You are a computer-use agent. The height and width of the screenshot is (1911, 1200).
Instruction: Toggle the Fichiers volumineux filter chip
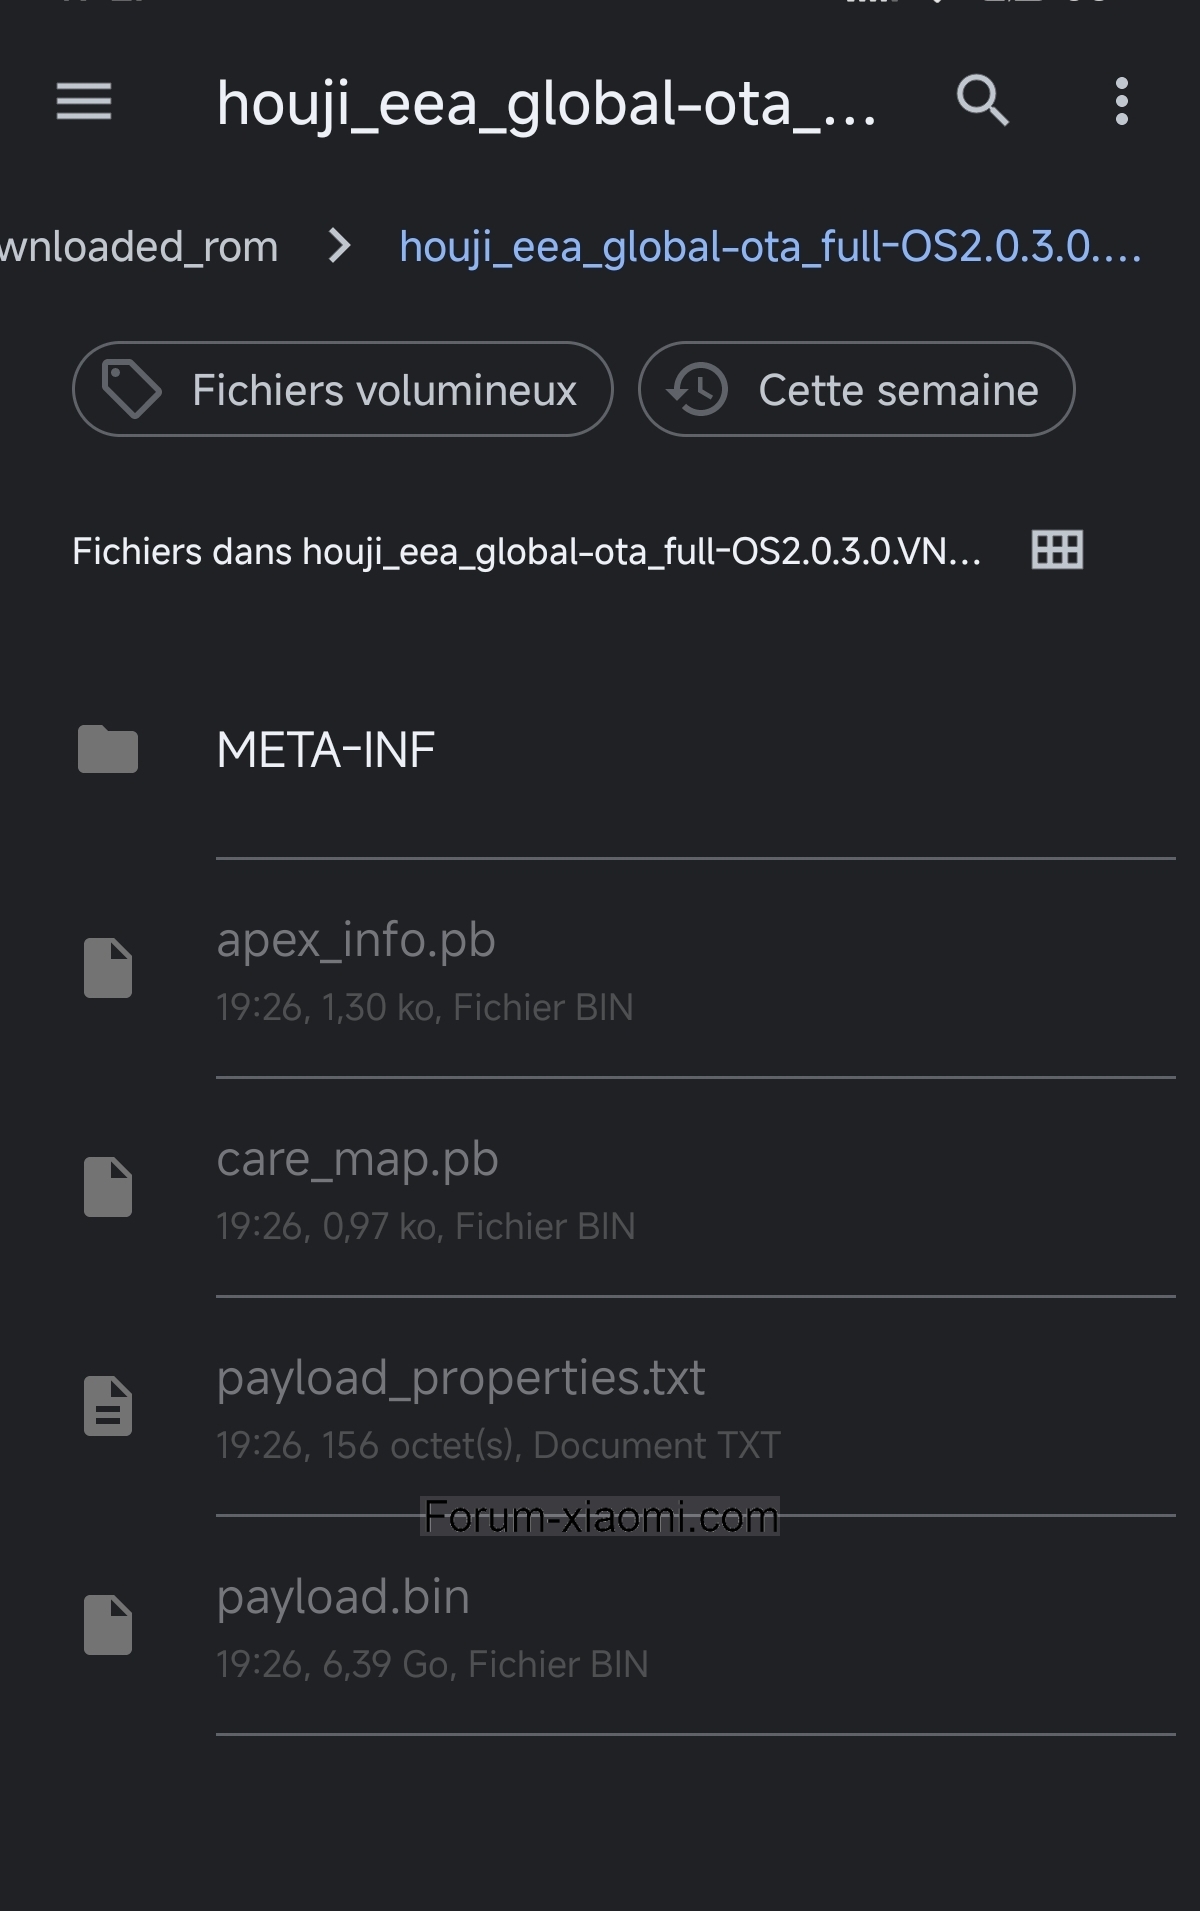tap(343, 390)
